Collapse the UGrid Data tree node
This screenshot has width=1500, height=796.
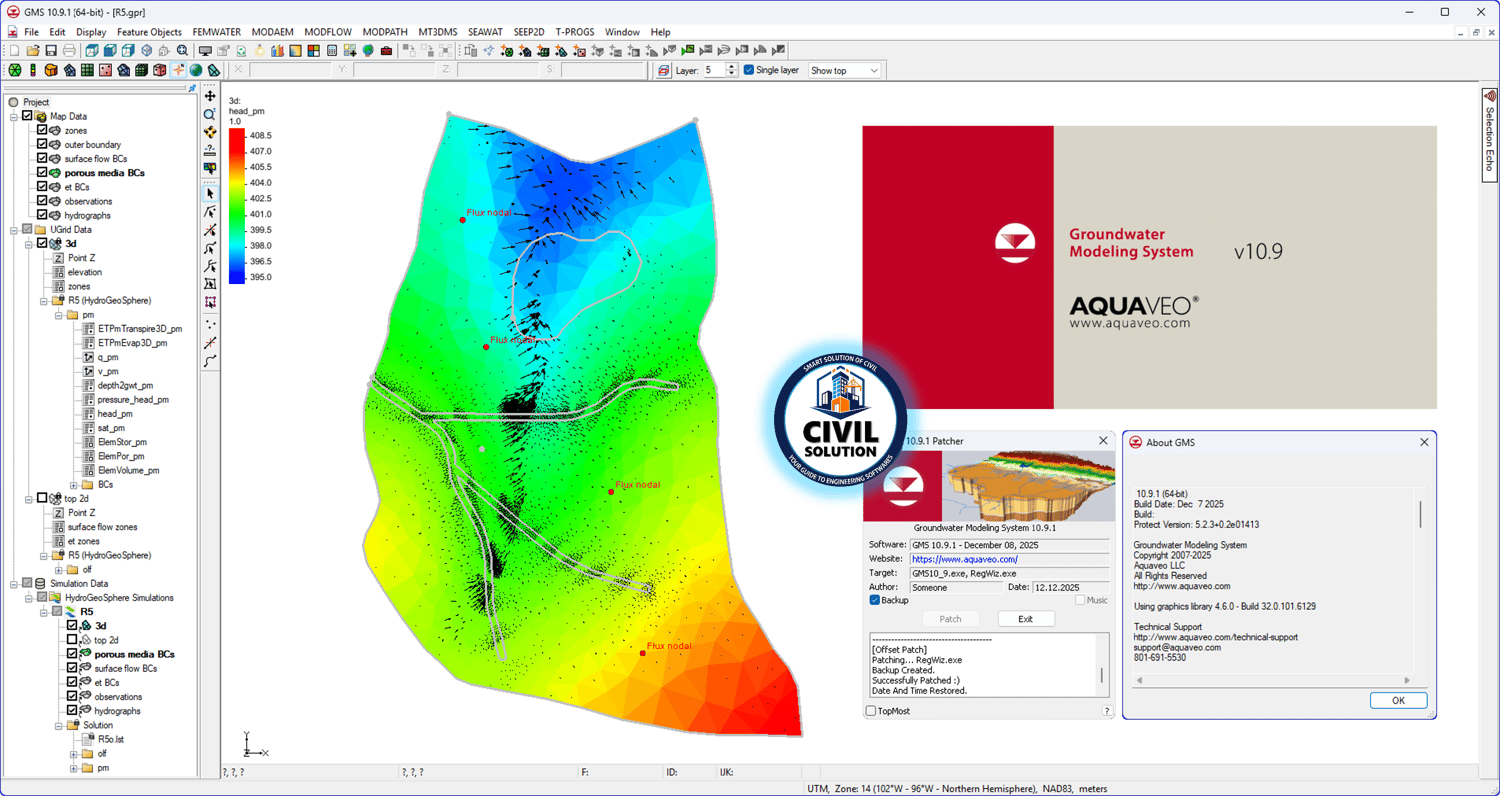coord(14,230)
